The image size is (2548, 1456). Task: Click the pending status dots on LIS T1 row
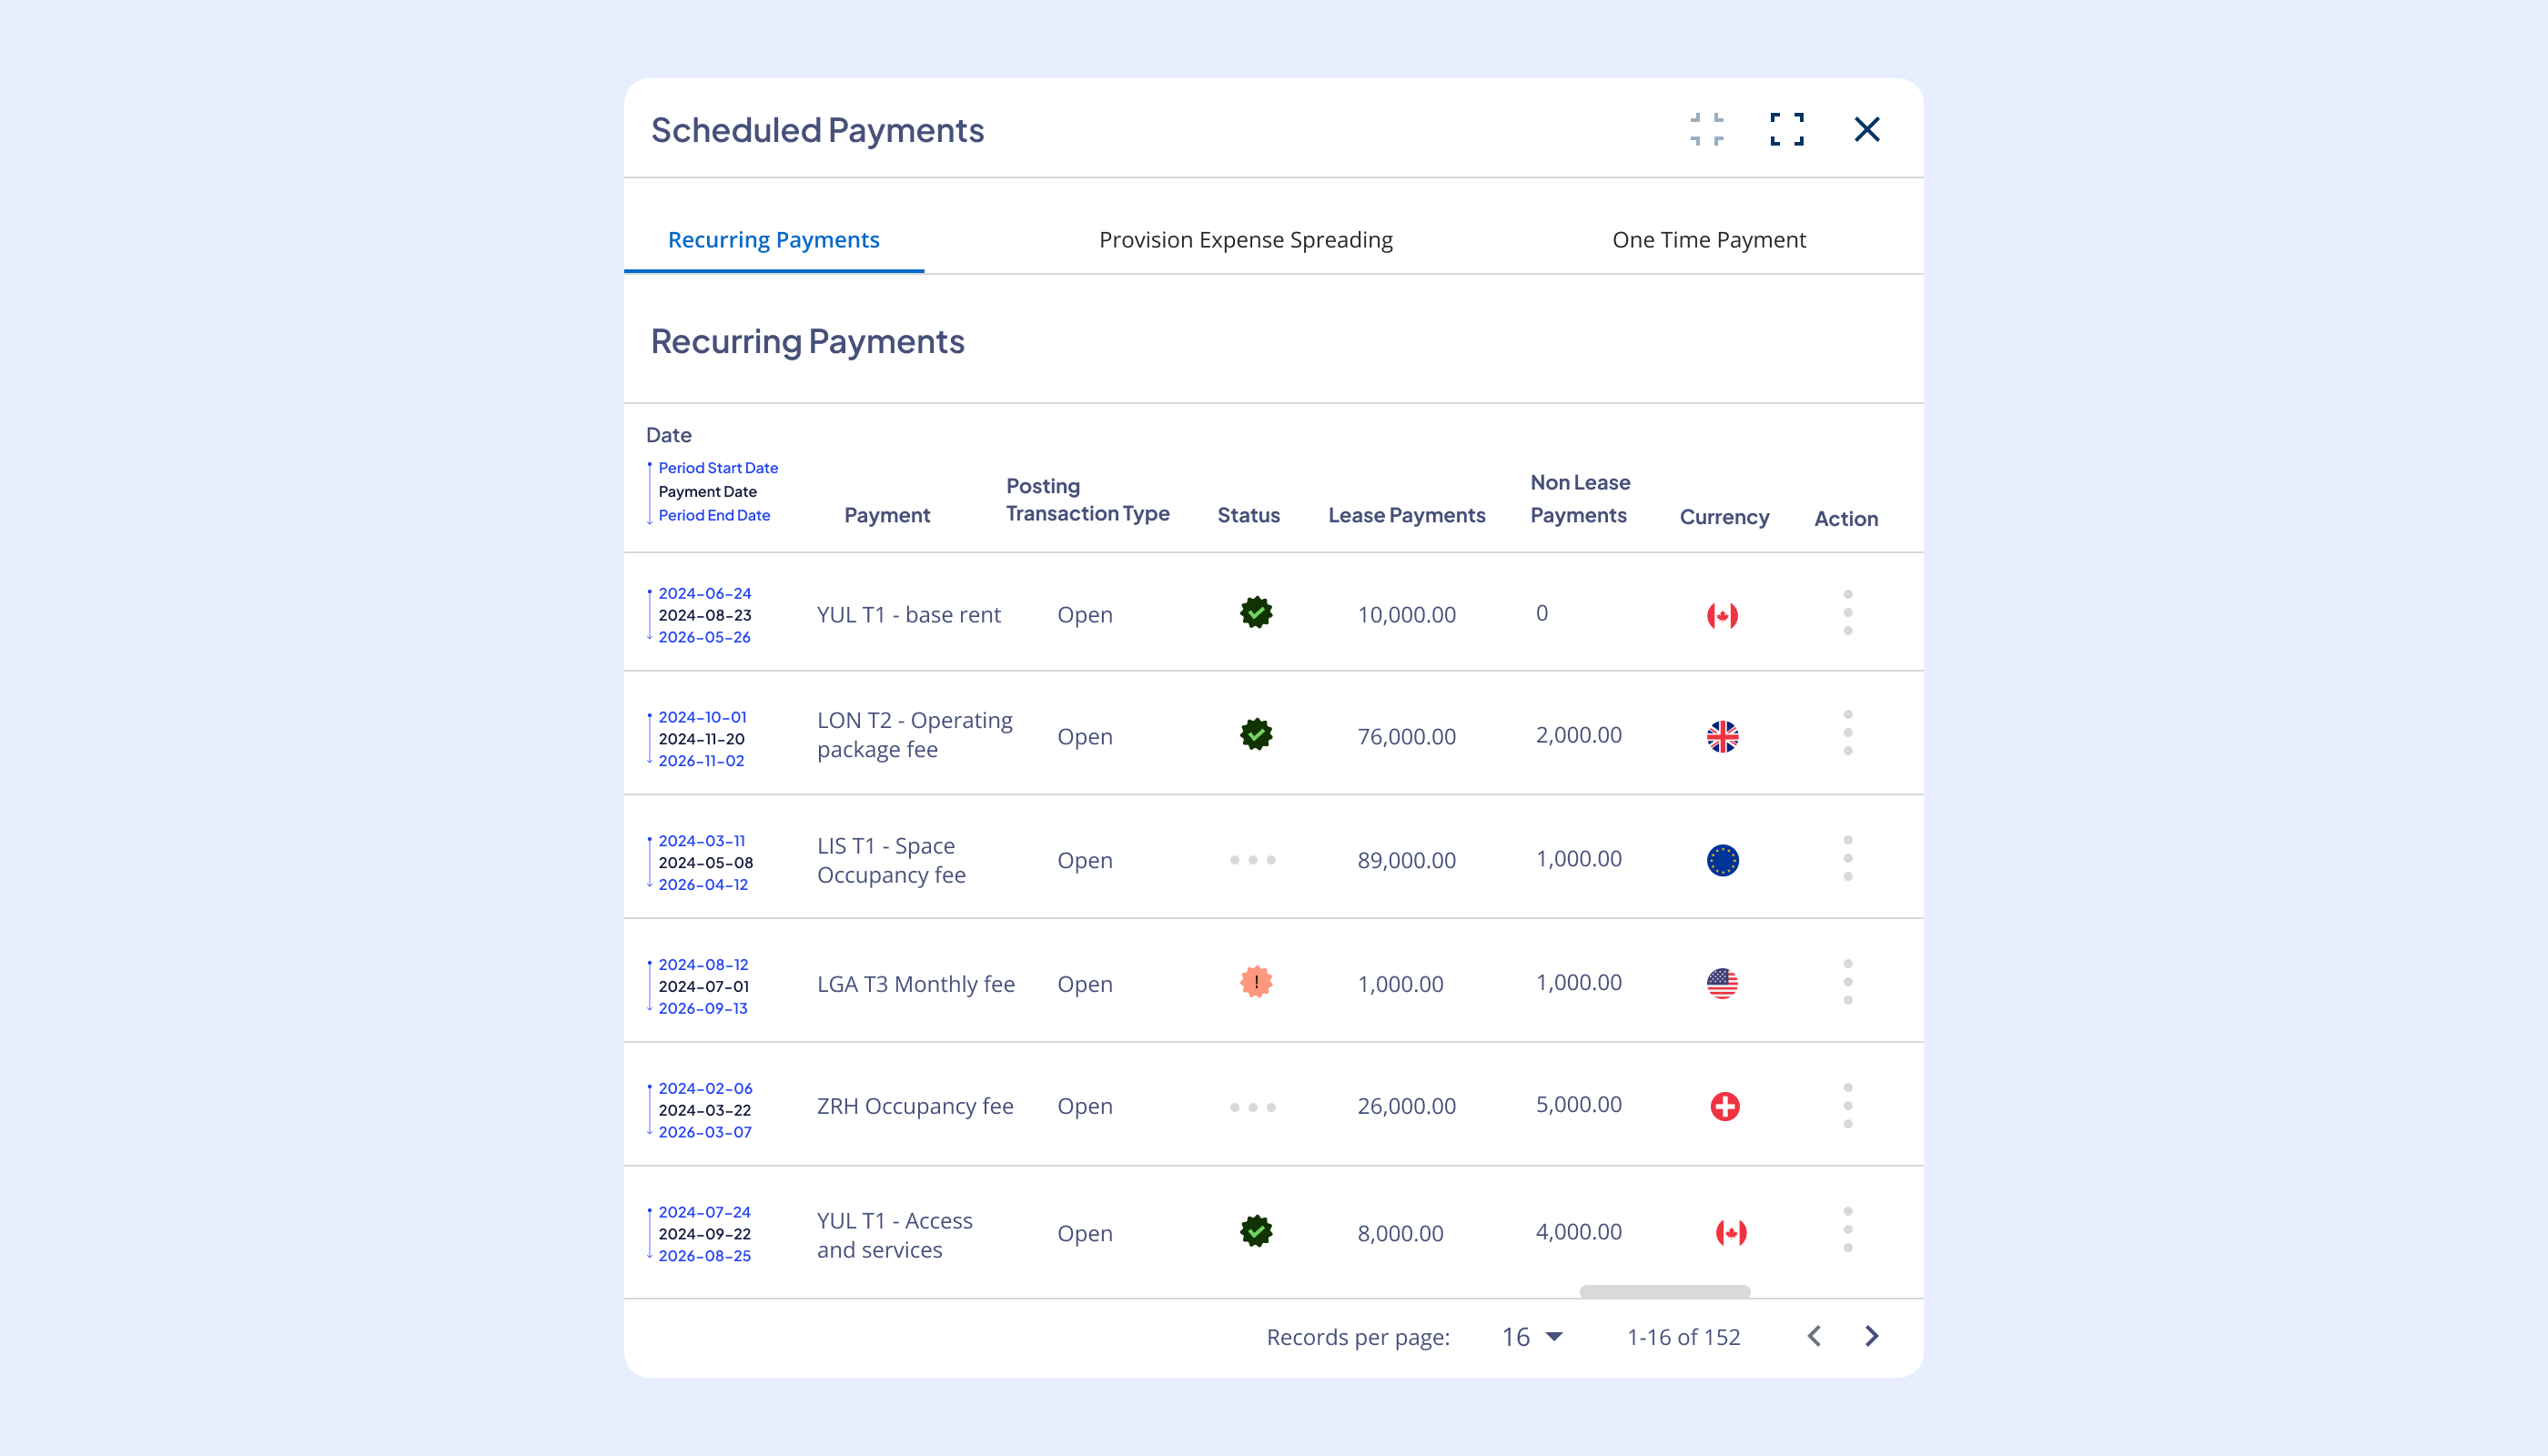click(x=1252, y=859)
